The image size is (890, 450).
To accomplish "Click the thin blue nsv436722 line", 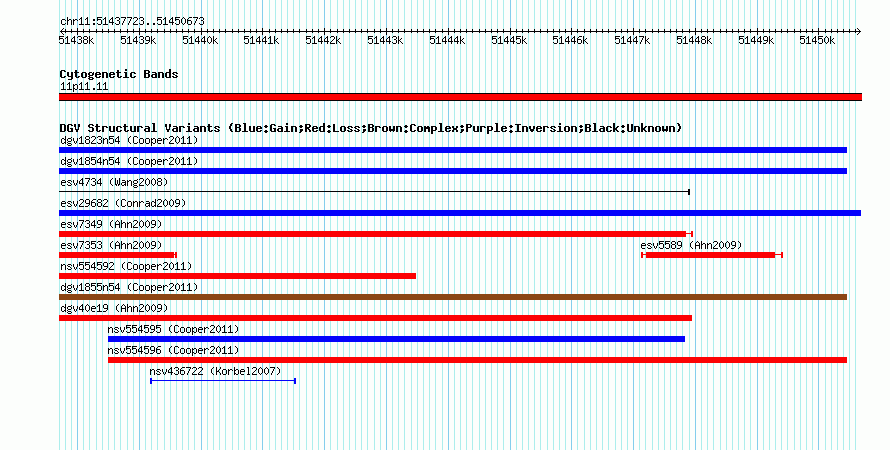I will click(223, 381).
